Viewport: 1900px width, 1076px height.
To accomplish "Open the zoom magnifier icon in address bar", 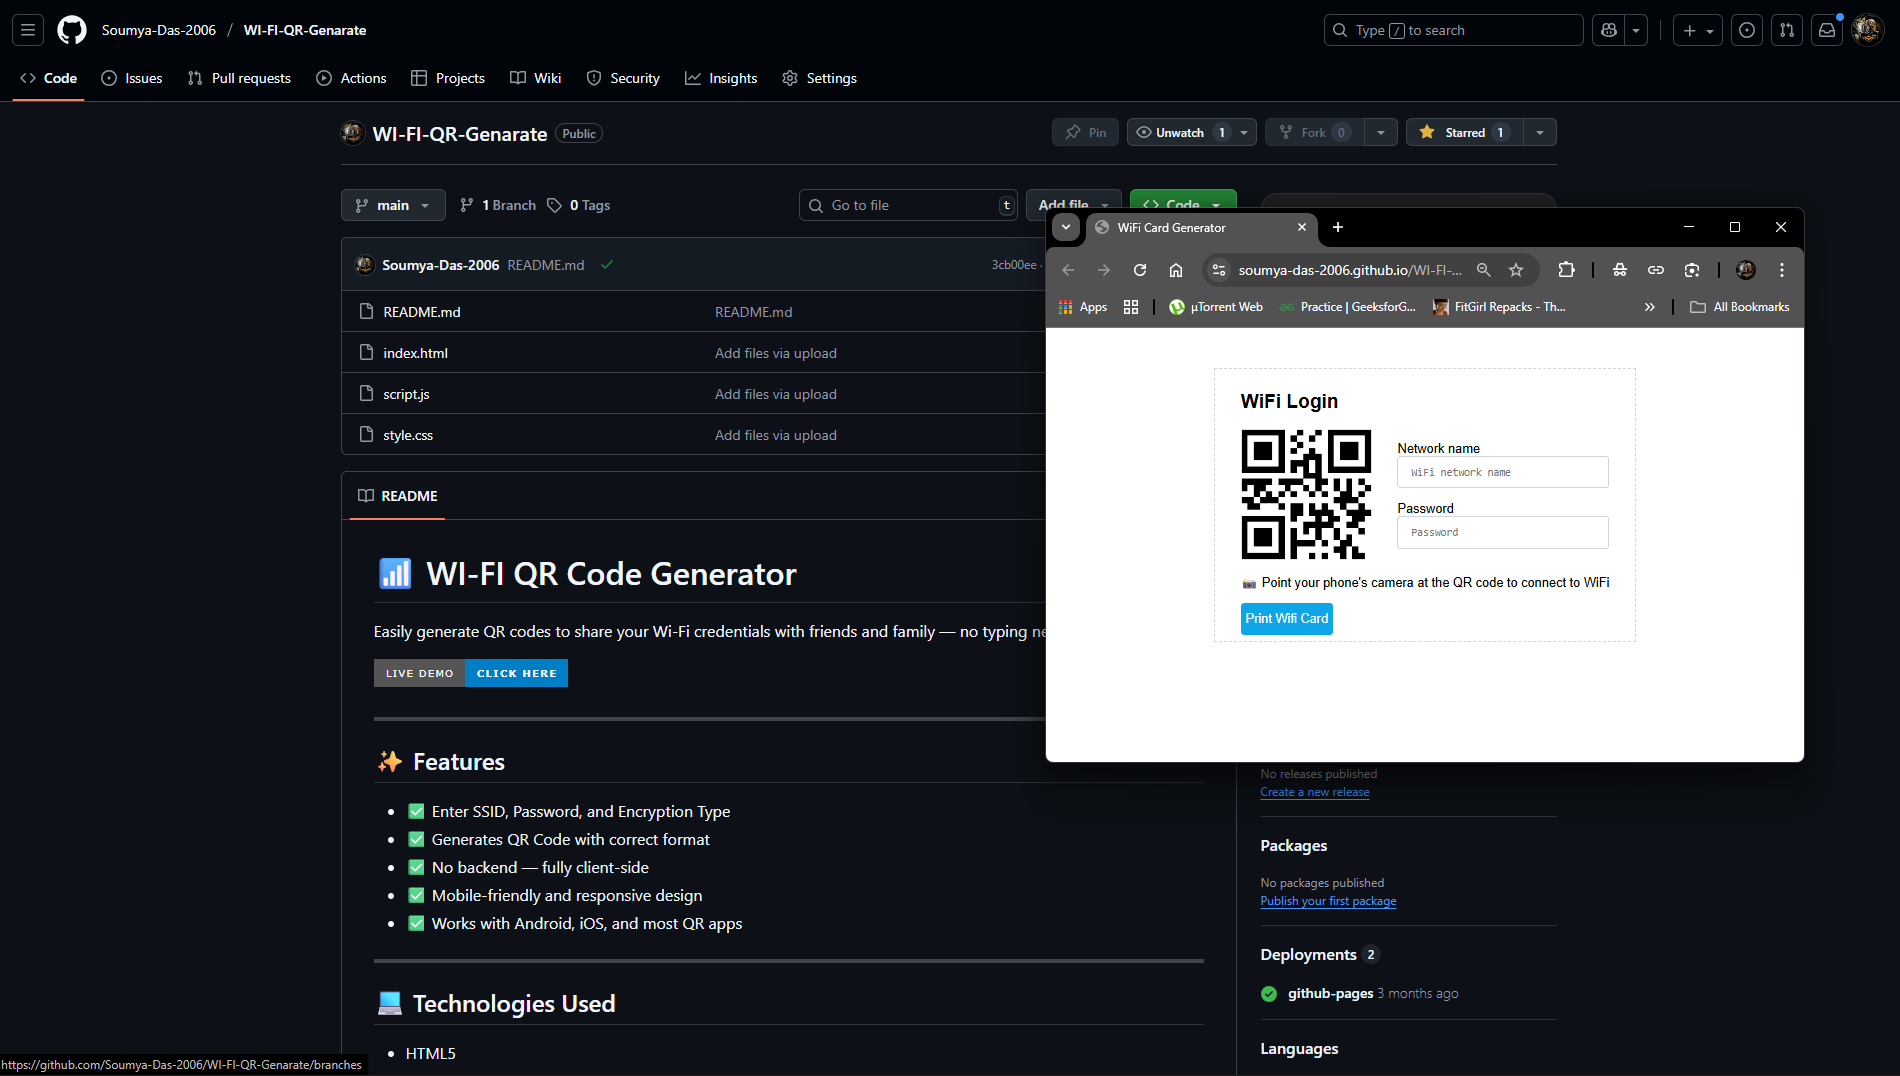I will pyautogui.click(x=1484, y=270).
